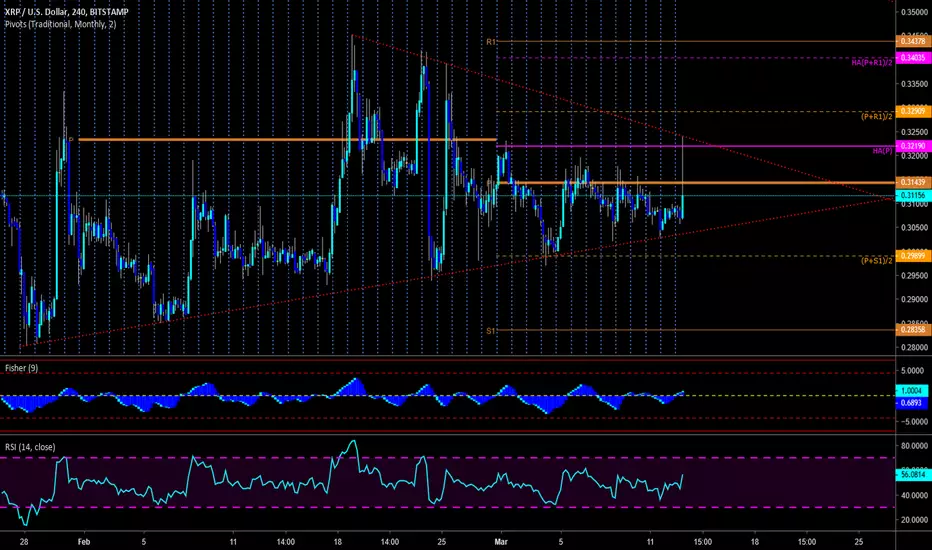Click the 20.0000 RSI scale value
Screen dimensions: 932x550
(x=914, y=520)
